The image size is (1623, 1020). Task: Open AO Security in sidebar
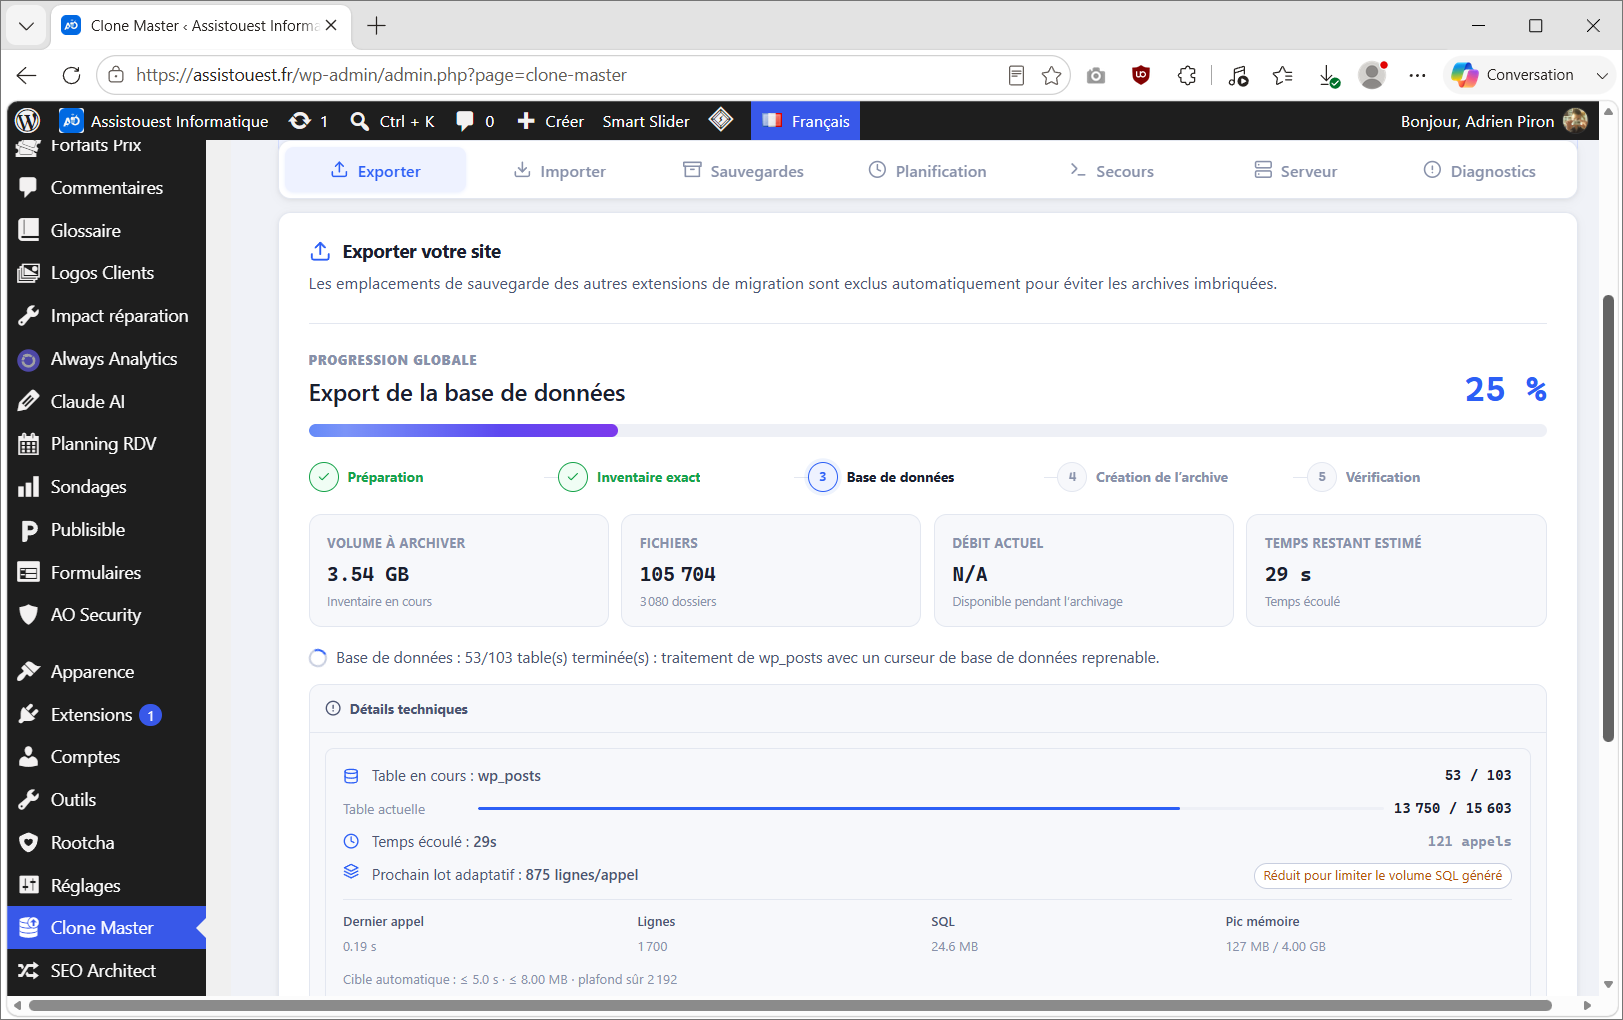(x=106, y=615)
